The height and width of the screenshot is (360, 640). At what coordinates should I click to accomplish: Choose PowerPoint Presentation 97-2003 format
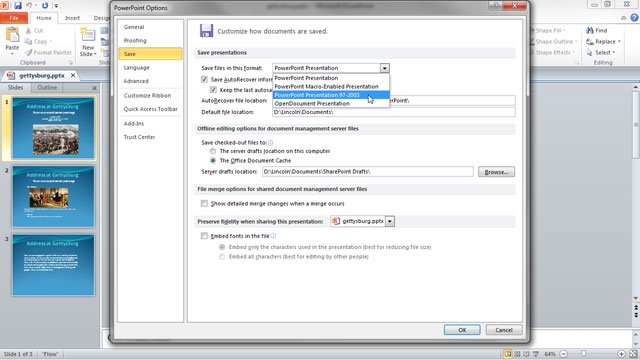(331, 95)
